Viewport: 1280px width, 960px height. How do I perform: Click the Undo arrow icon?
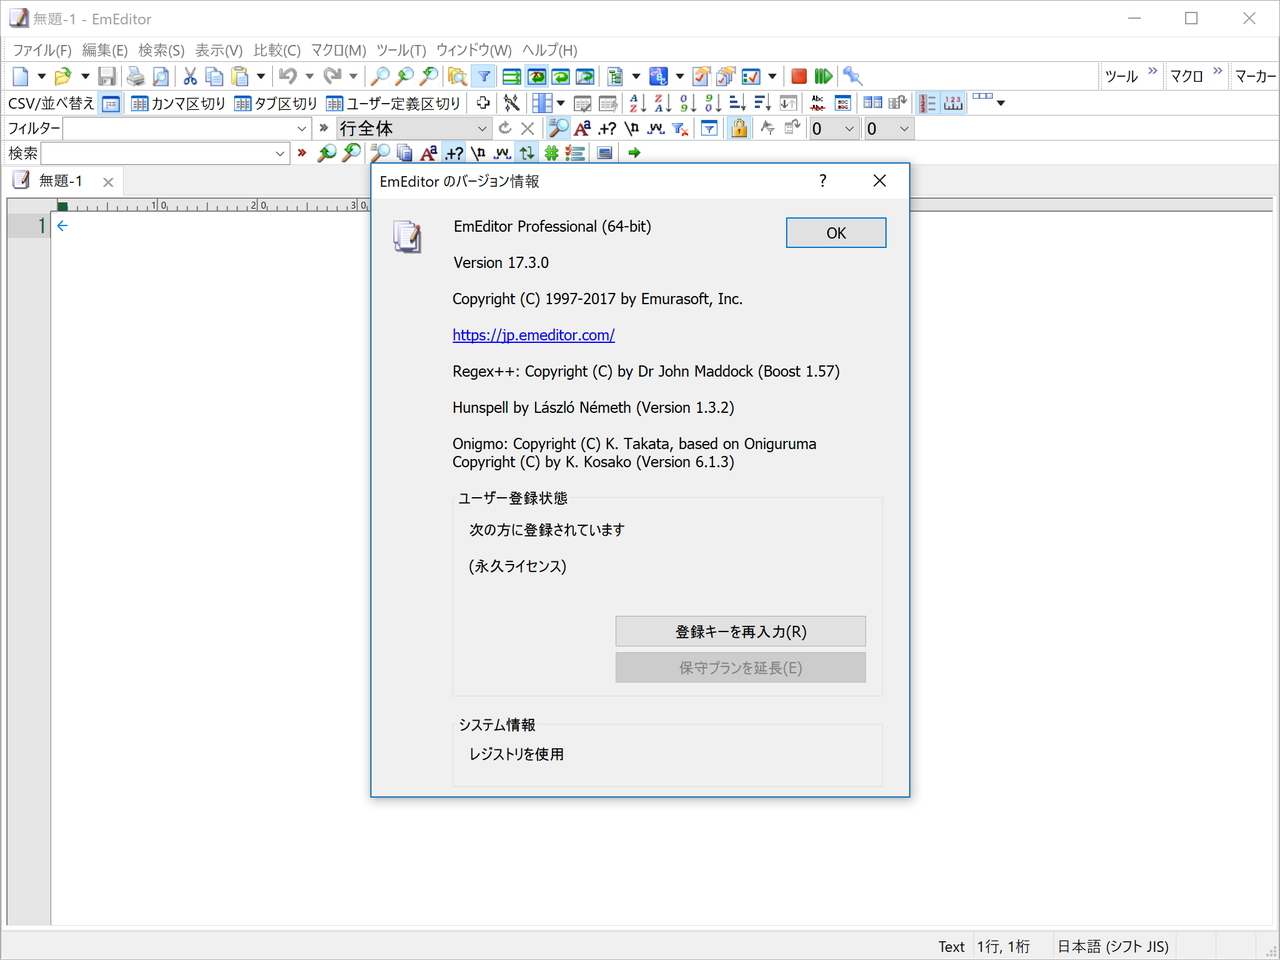(x=289, y=75)
